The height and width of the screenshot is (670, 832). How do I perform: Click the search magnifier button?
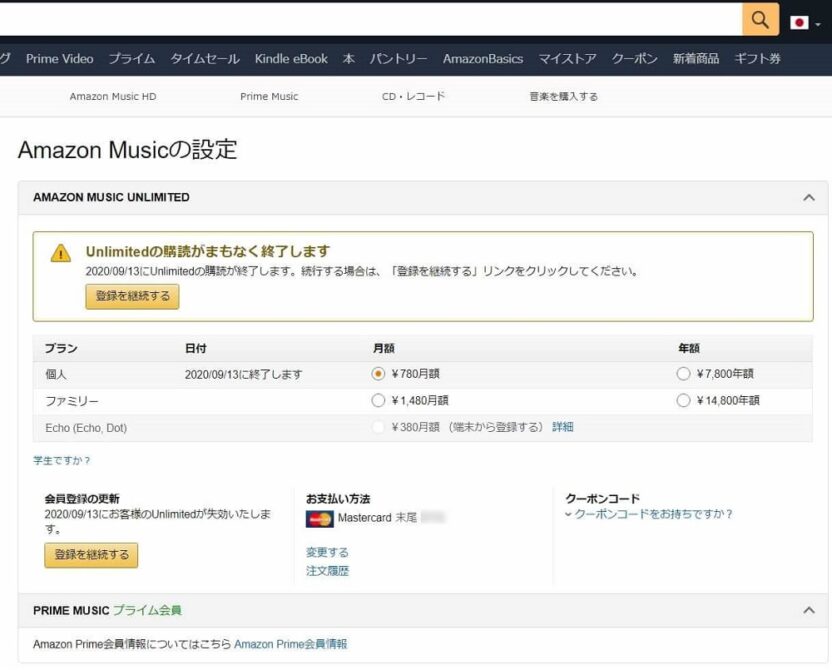[760, 20]
